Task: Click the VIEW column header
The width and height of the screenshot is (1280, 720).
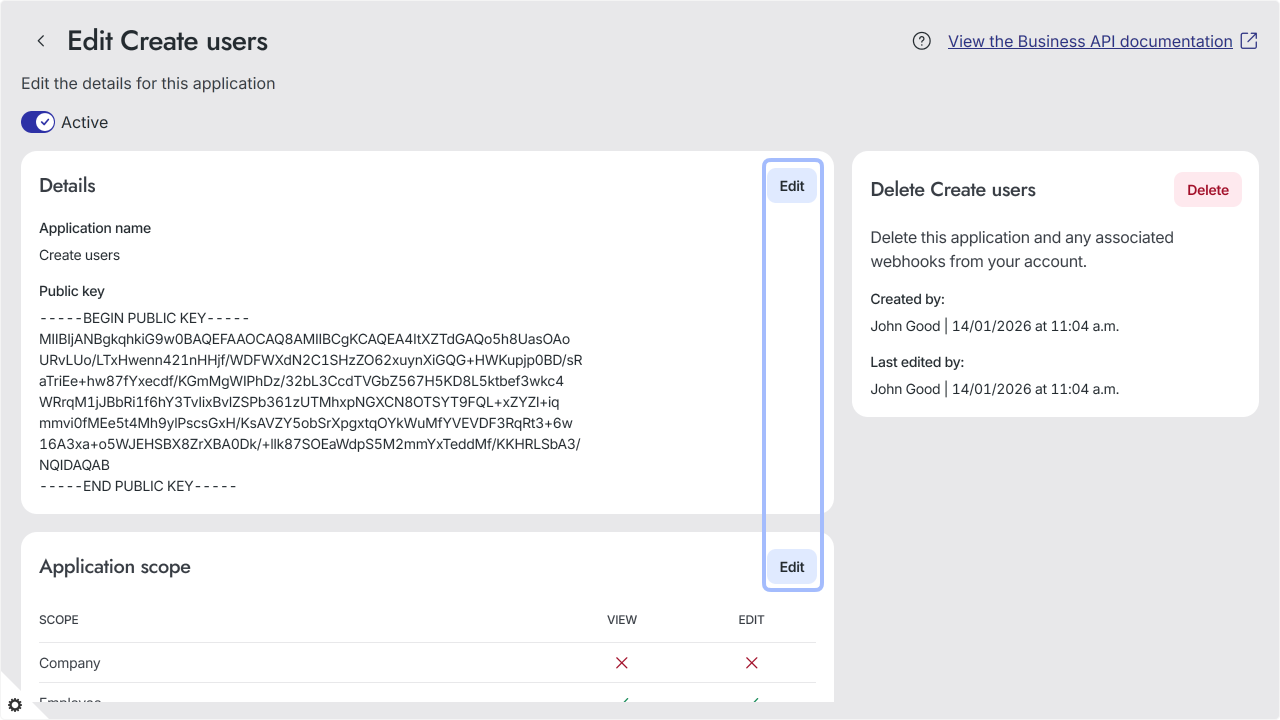Action: click(622, 620)
